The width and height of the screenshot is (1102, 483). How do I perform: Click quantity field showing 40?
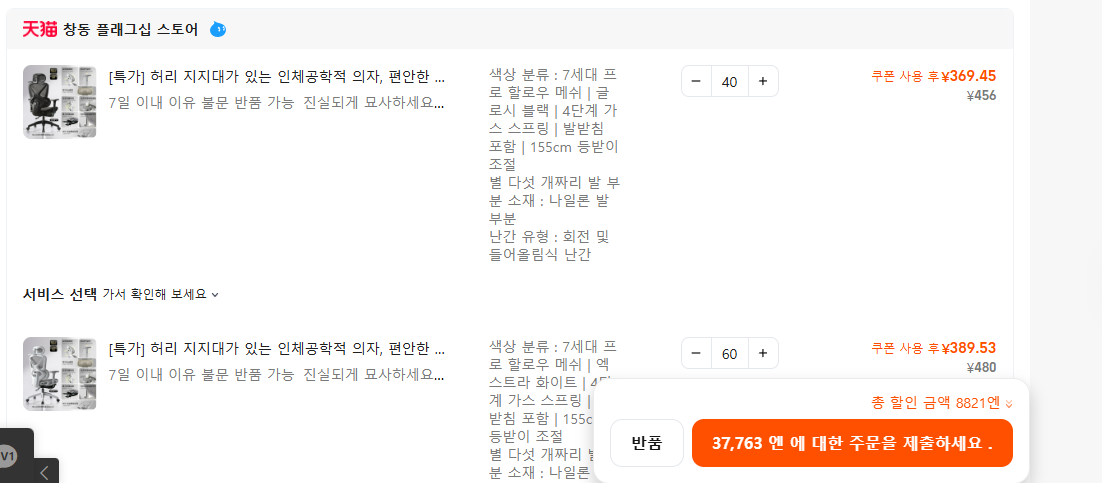coord(729,81)
